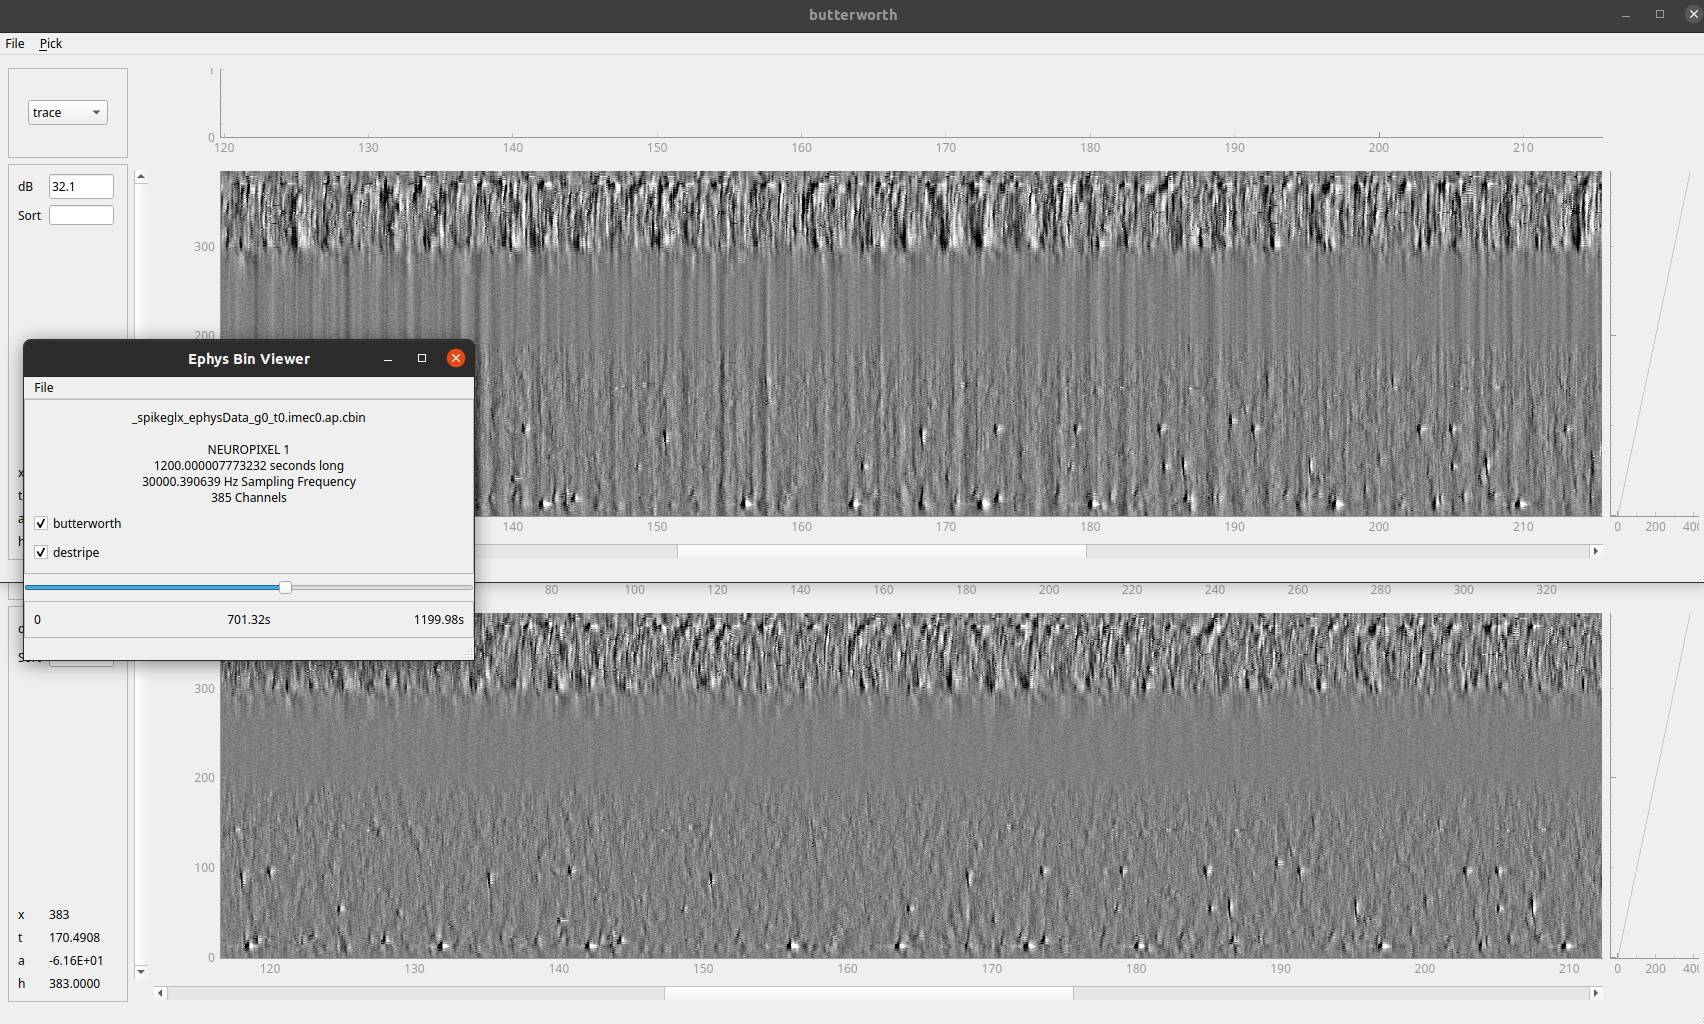
Task: Uncheck the butterworth checkbox
Action: point(41,524)
